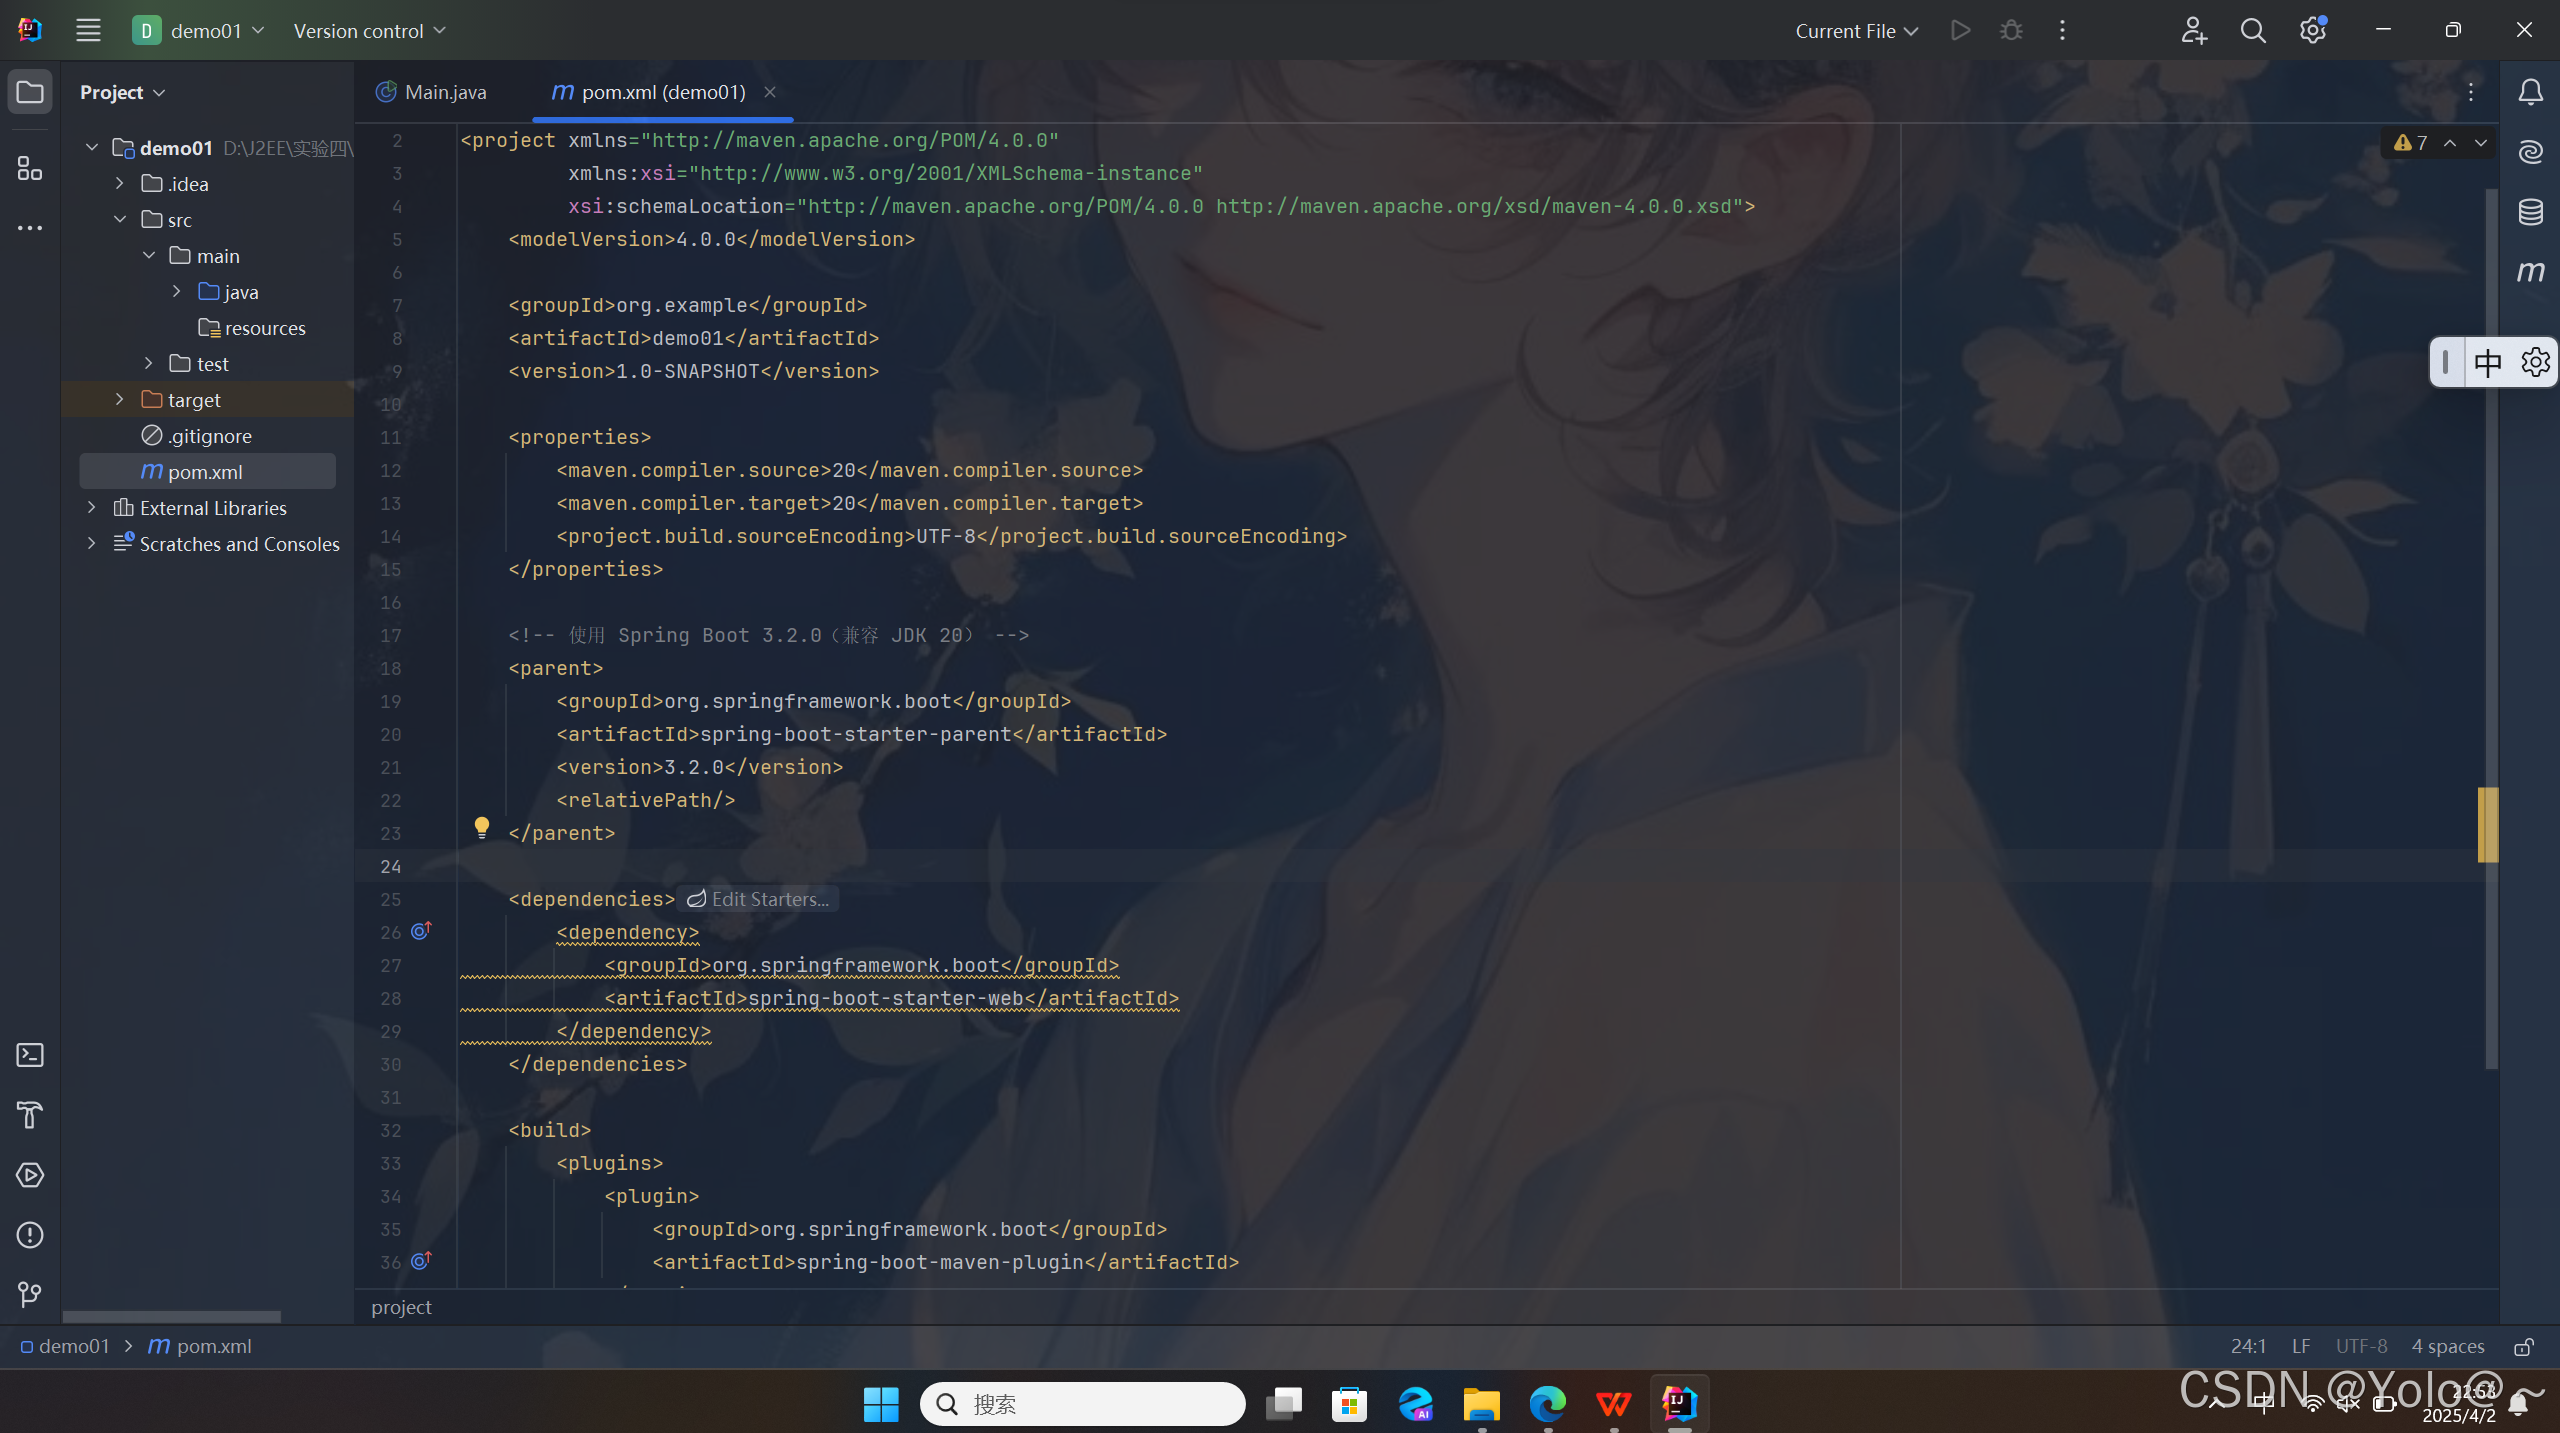Click the AI Assistant spiral icon

[2530, 152]
